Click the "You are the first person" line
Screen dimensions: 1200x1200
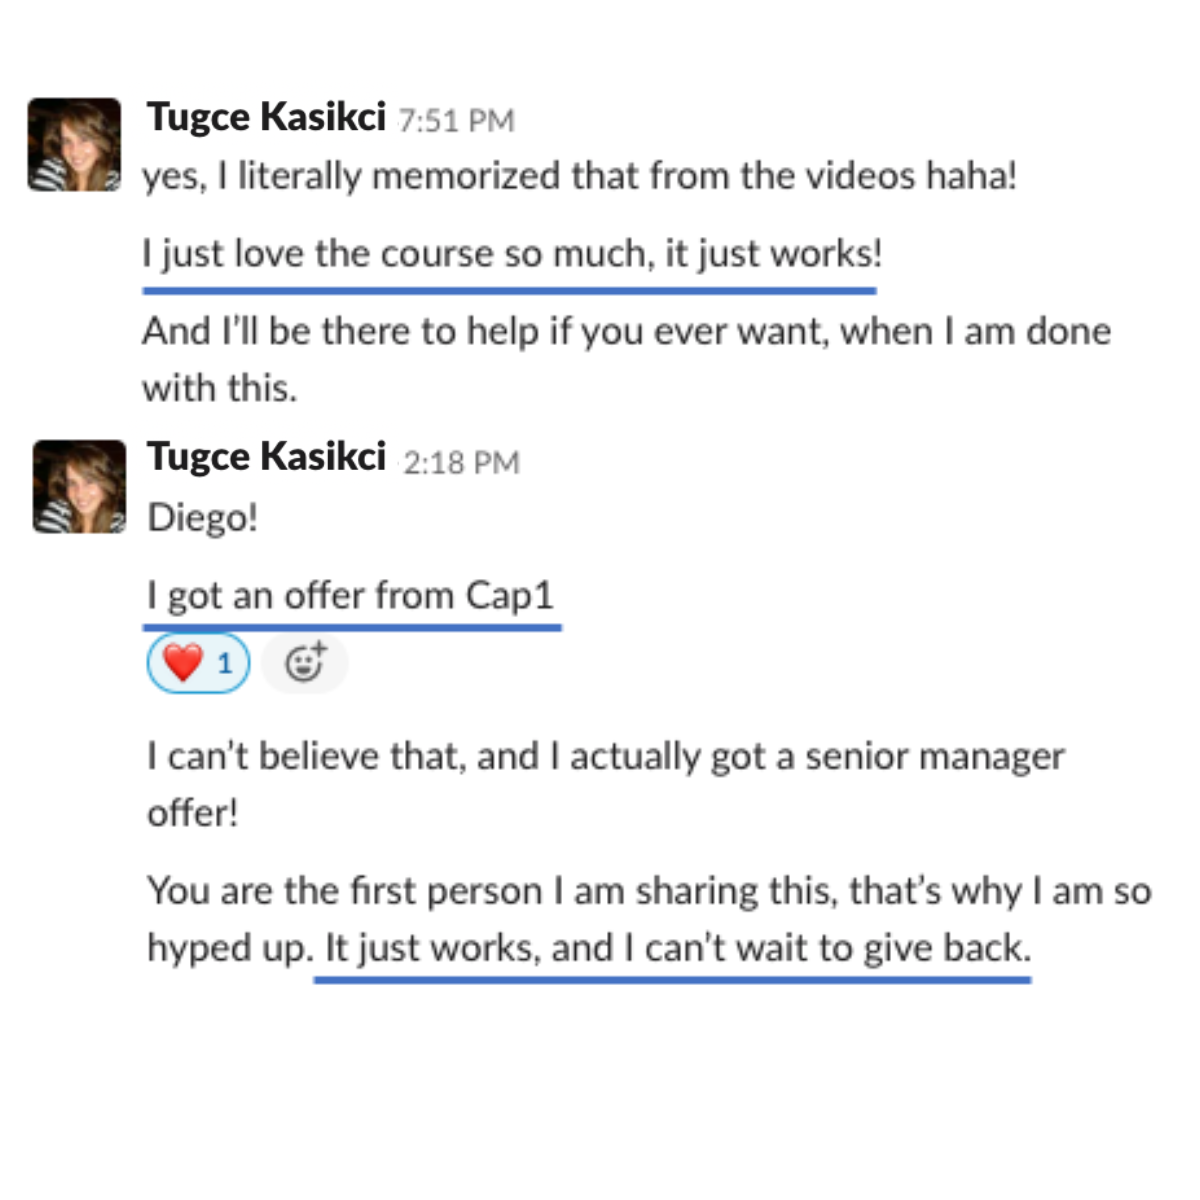coord(648,890)
